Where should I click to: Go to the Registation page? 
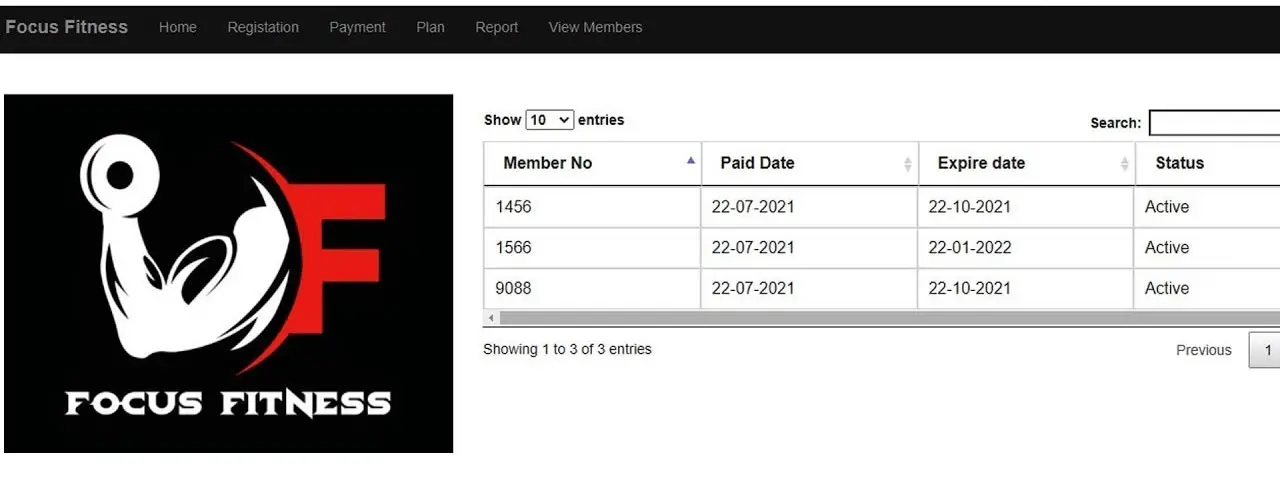point(263,27)
